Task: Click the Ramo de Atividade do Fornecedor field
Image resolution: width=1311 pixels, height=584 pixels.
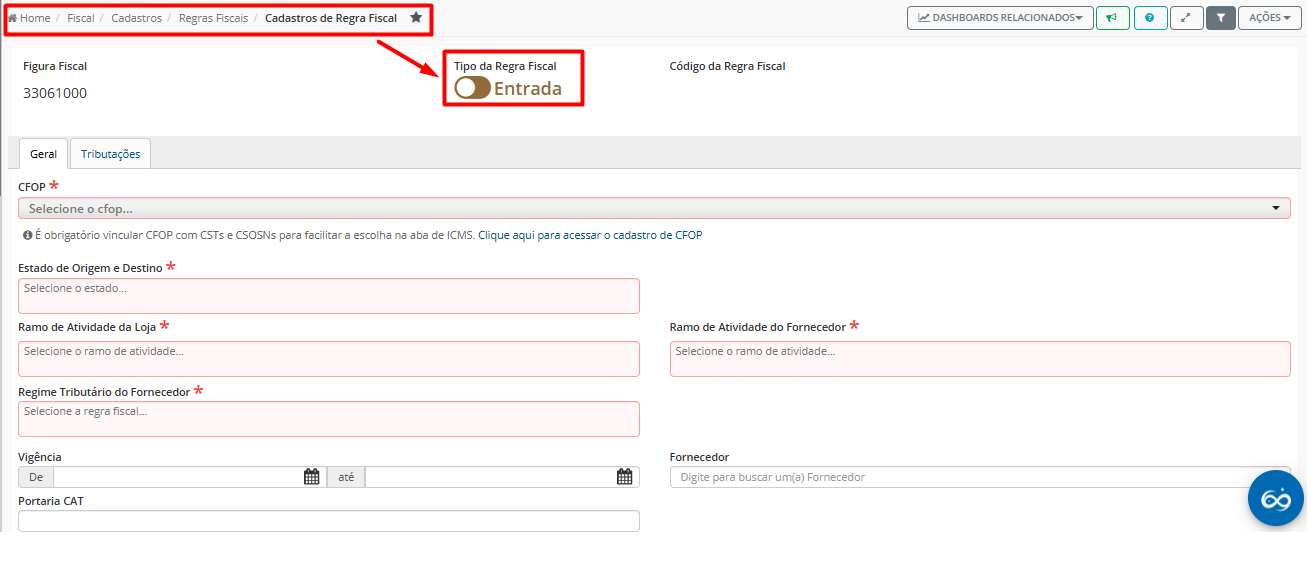Action: click(979, 359)
